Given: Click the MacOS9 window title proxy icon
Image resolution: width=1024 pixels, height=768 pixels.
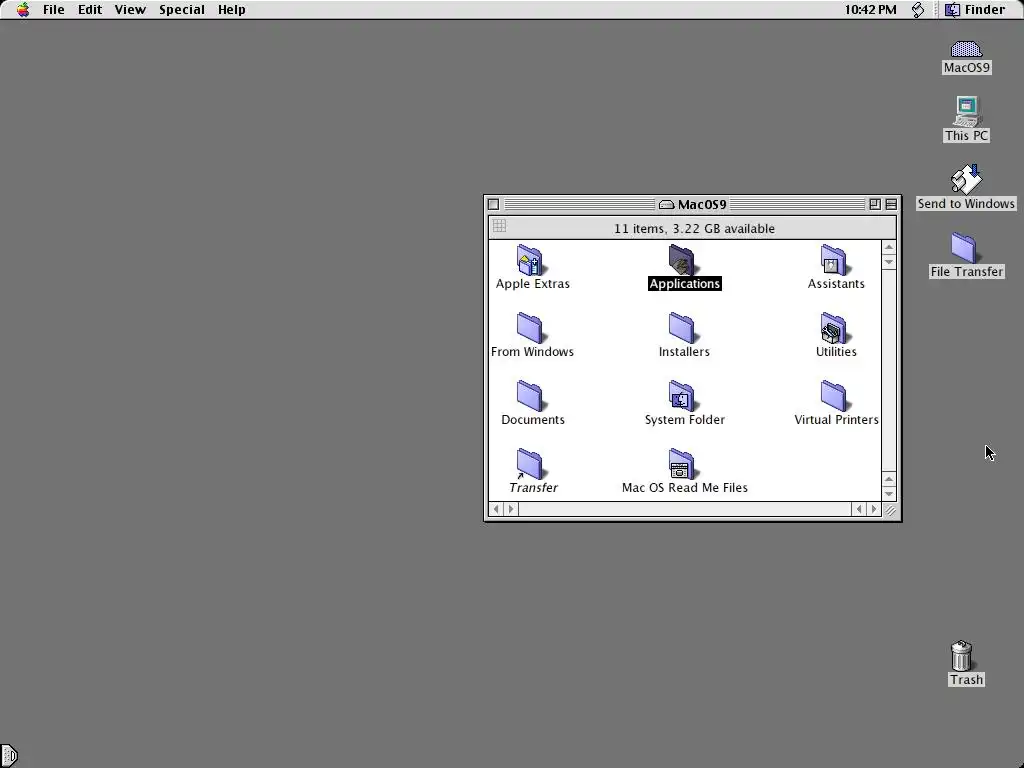Looking at the screenshot, I should (x=666, y=204).
